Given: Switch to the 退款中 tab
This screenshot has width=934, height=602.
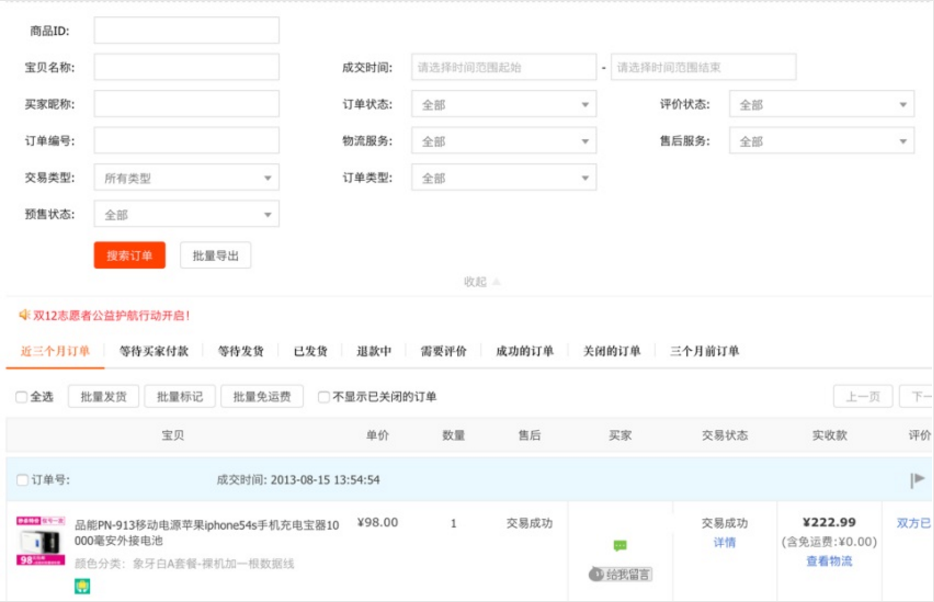Looking at the screenshot, I should point(374,352).
